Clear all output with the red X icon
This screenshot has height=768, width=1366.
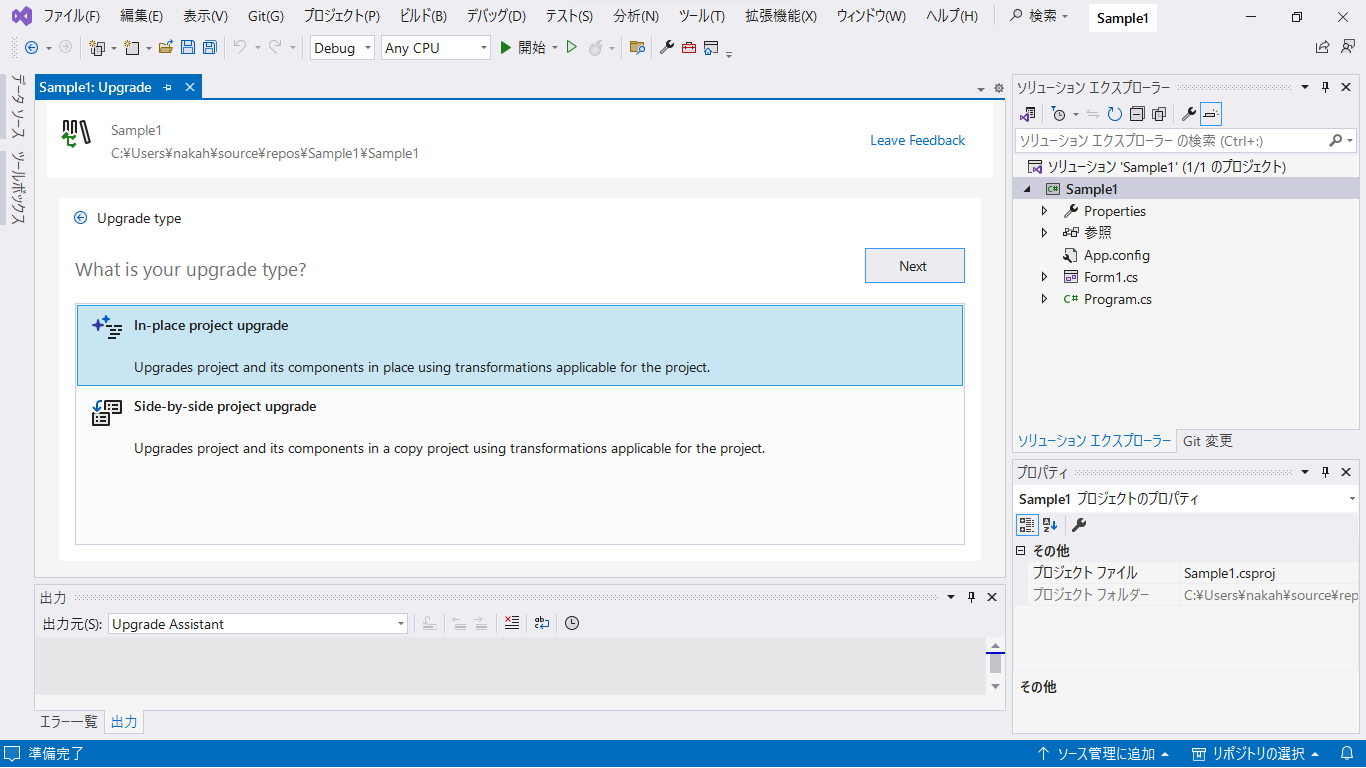point(512,623)
